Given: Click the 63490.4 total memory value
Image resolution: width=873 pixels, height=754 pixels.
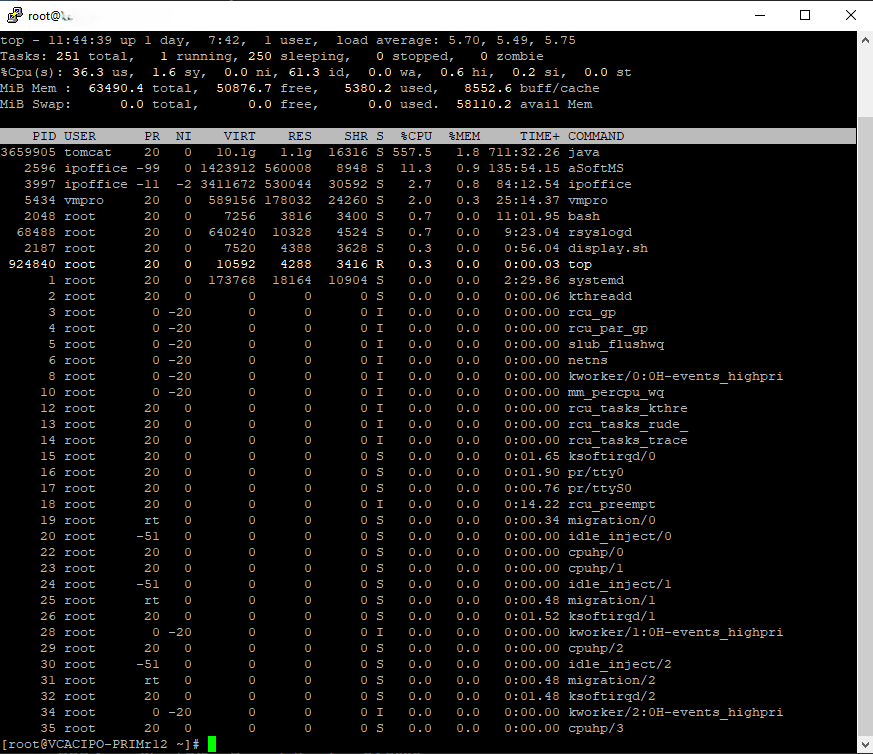Looking at the screenshot, I should click(x=116, y=89).
